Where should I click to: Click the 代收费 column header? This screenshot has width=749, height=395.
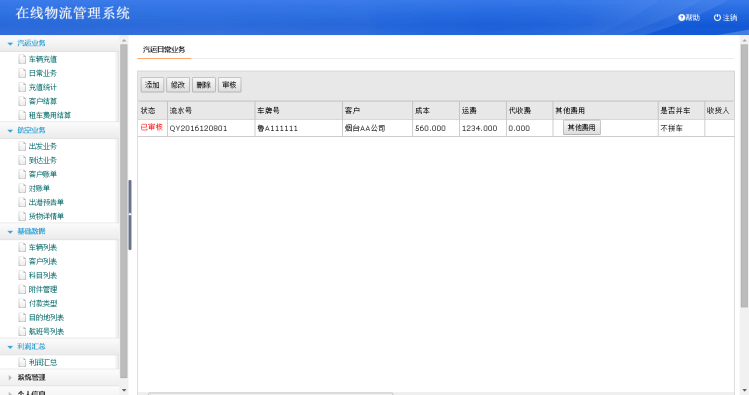click(529, 110)
